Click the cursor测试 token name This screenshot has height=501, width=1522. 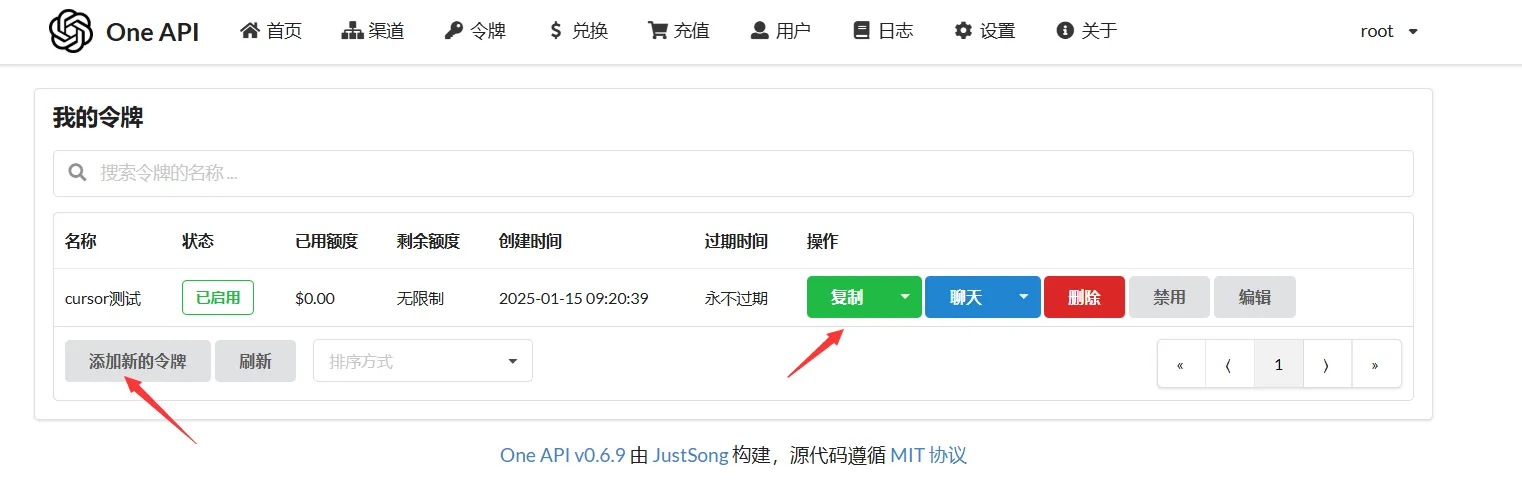coord(103,298)
